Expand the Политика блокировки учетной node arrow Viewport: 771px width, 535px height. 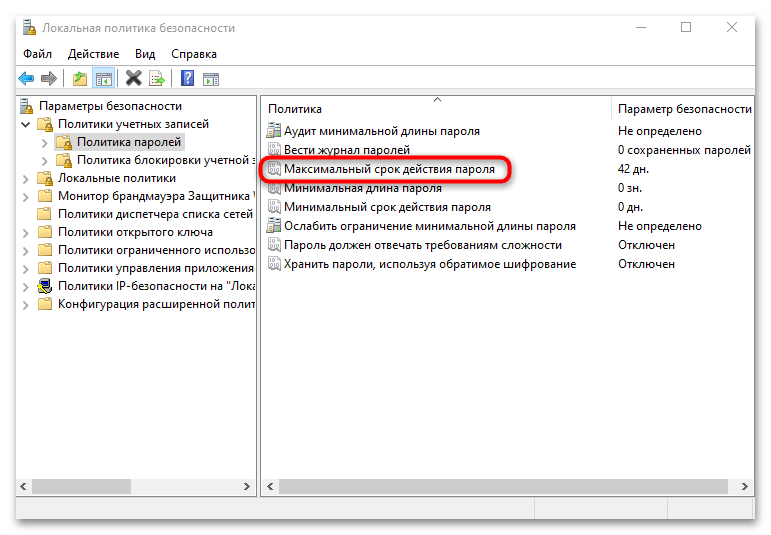coord(45,161)
